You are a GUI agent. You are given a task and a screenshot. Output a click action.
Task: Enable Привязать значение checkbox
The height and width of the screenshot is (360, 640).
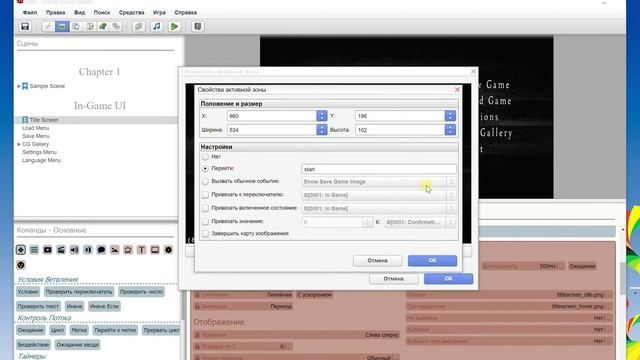coord(205,222)
